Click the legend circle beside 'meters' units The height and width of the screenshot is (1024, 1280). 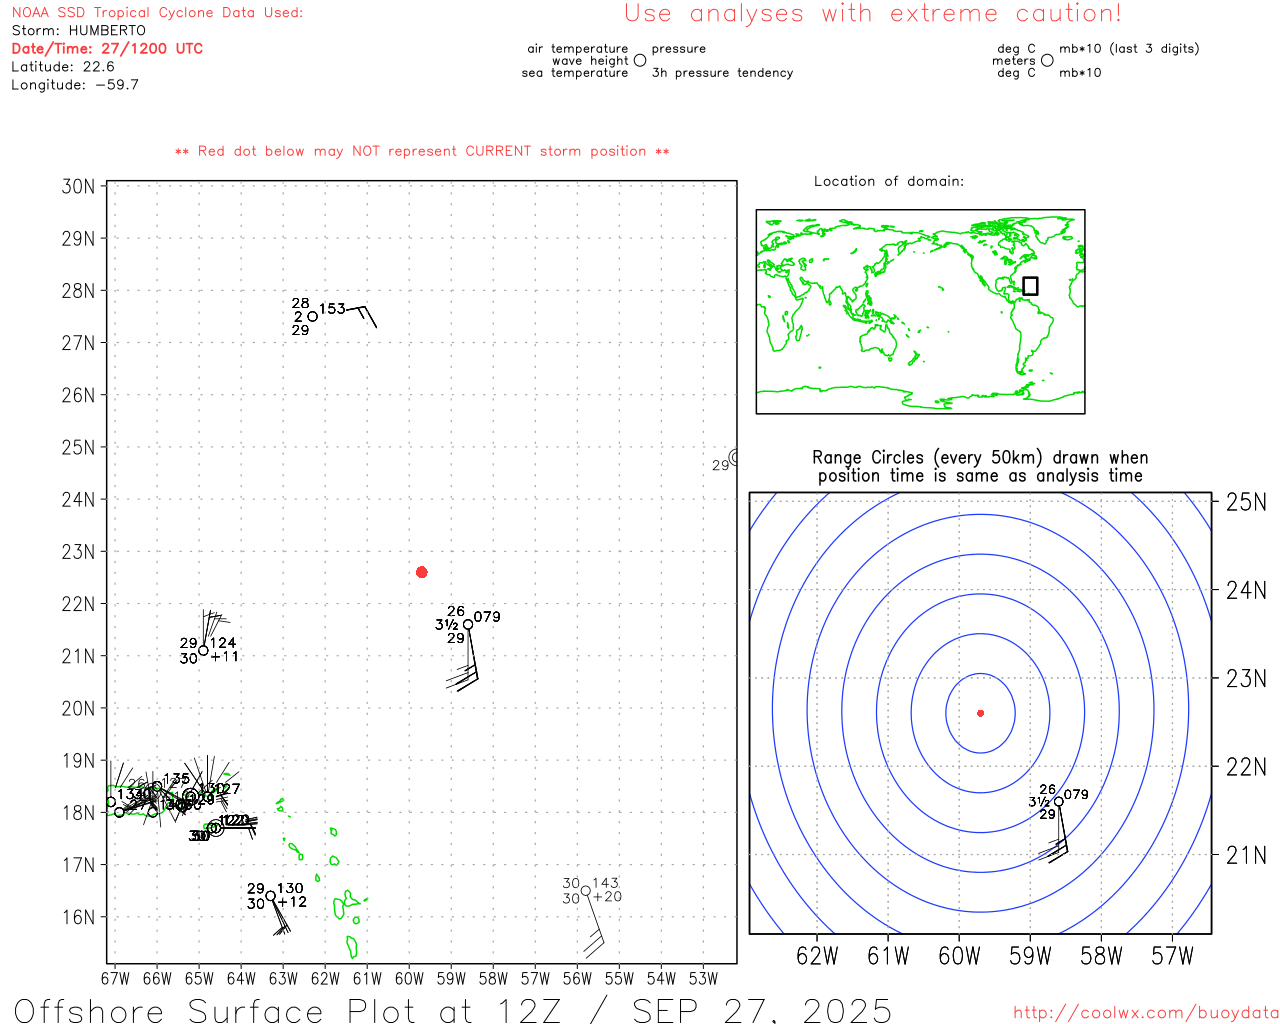click(1047, 60)
